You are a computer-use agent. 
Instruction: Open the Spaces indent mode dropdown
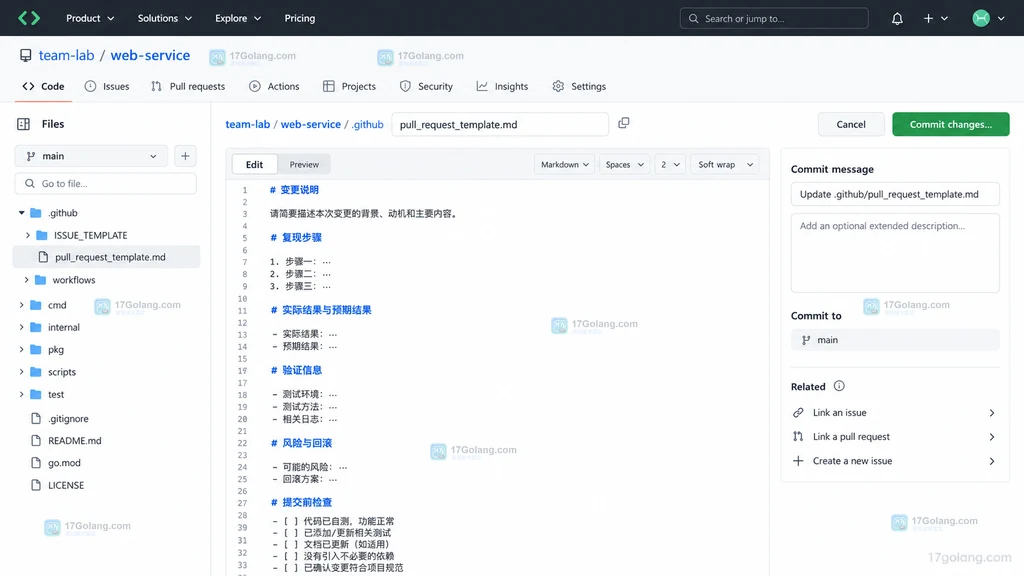(x=624, y=165)
